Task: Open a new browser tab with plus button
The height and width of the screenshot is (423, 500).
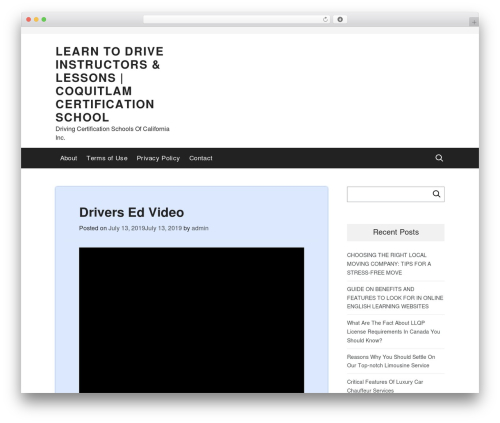Action: 474,22
